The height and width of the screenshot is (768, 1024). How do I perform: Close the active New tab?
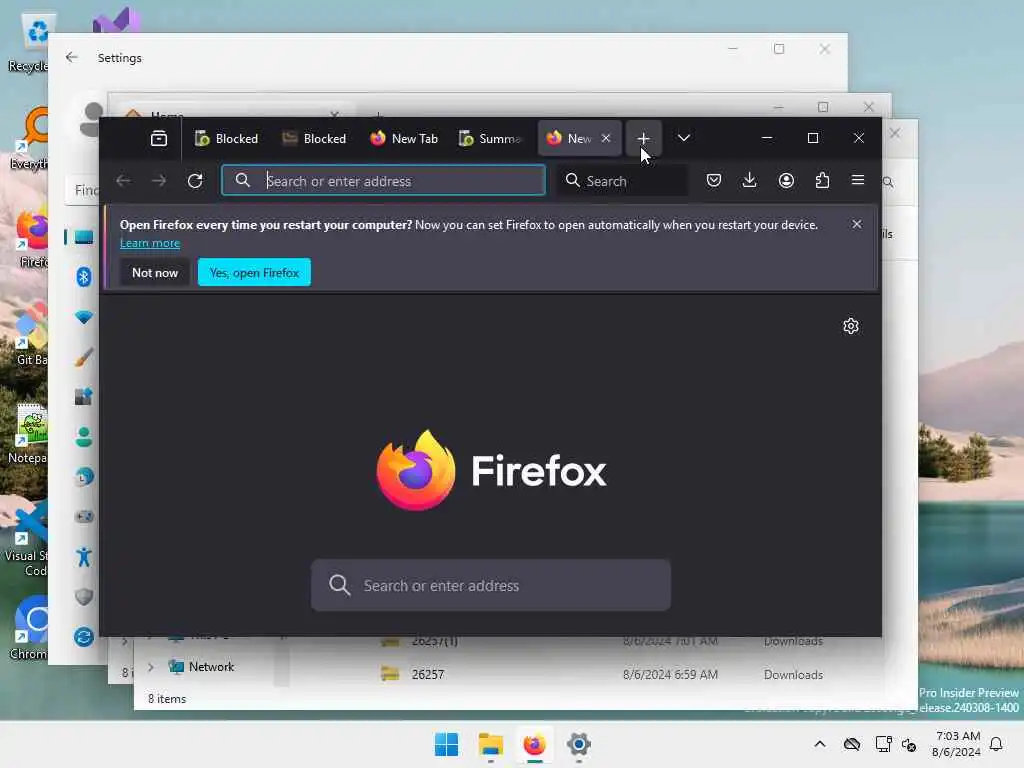(x=606, y=138)
